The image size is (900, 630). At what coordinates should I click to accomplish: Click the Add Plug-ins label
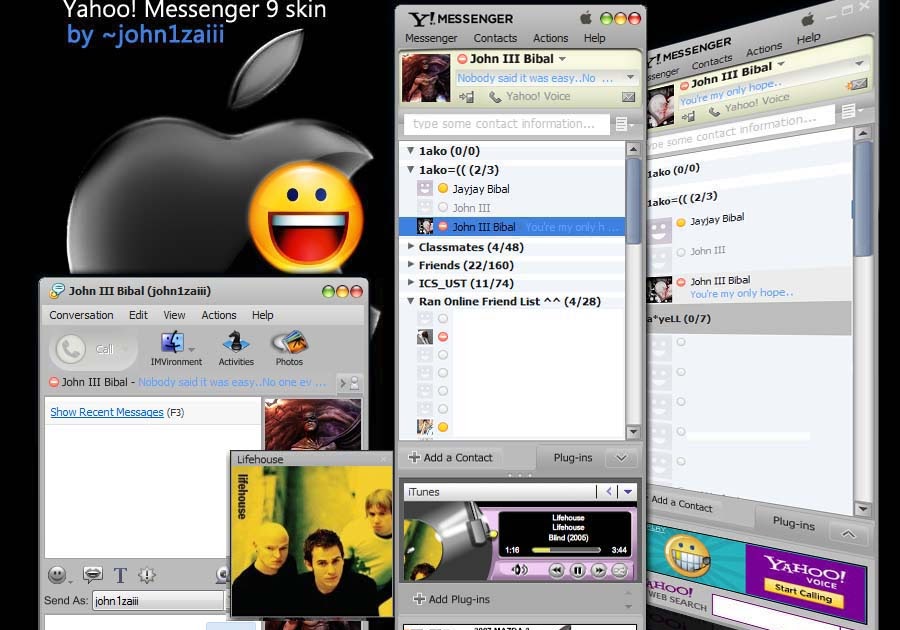pos(459,599)
